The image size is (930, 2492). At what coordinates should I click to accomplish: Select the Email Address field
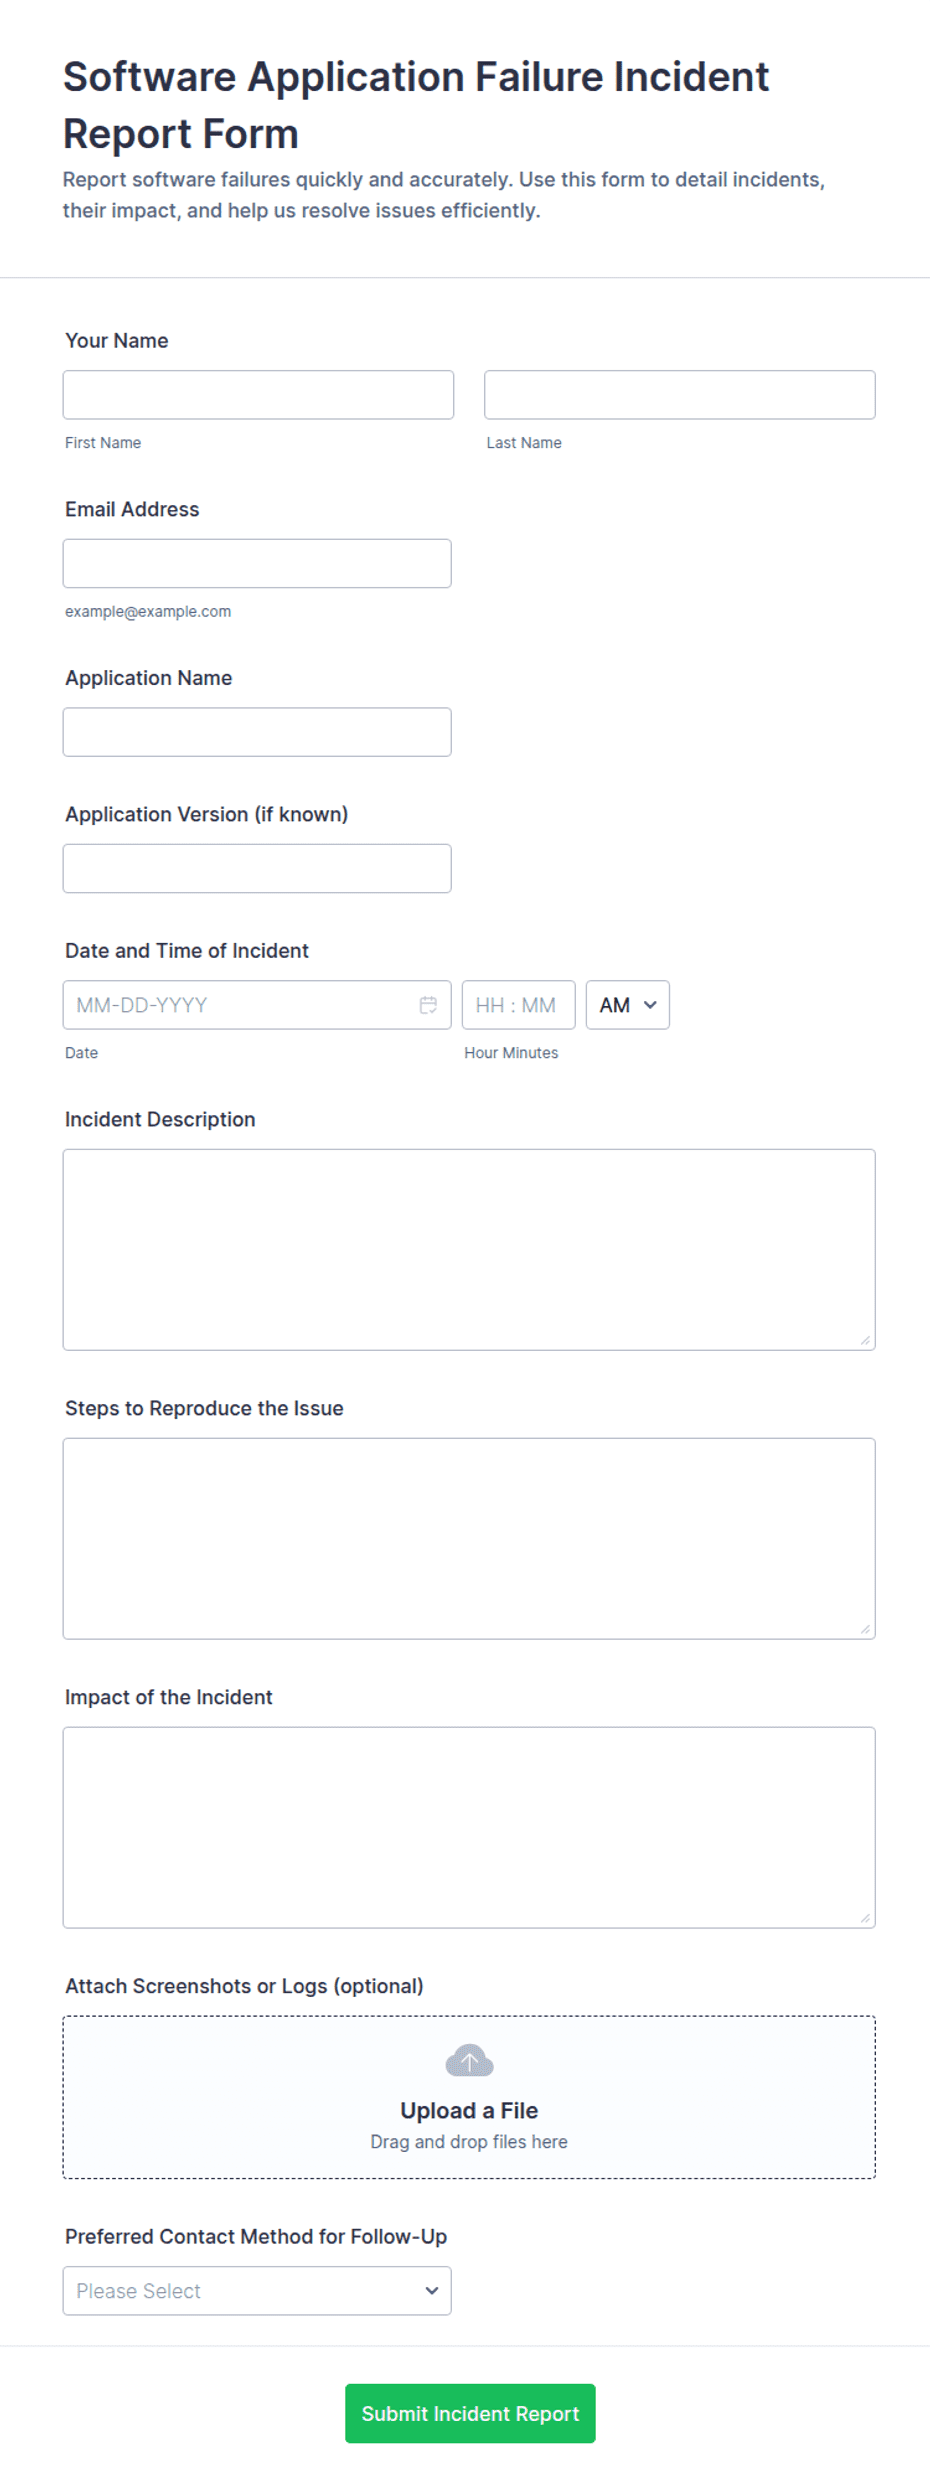257,563
